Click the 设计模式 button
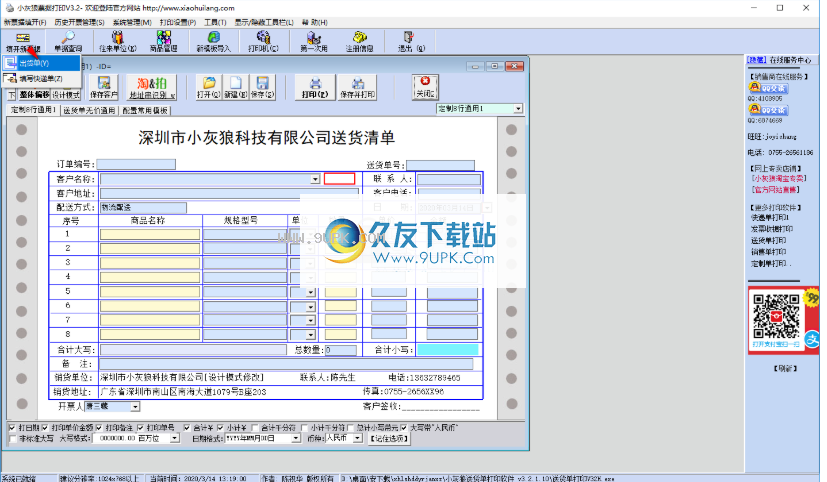 pyautogui.click(x=66, y=95)
